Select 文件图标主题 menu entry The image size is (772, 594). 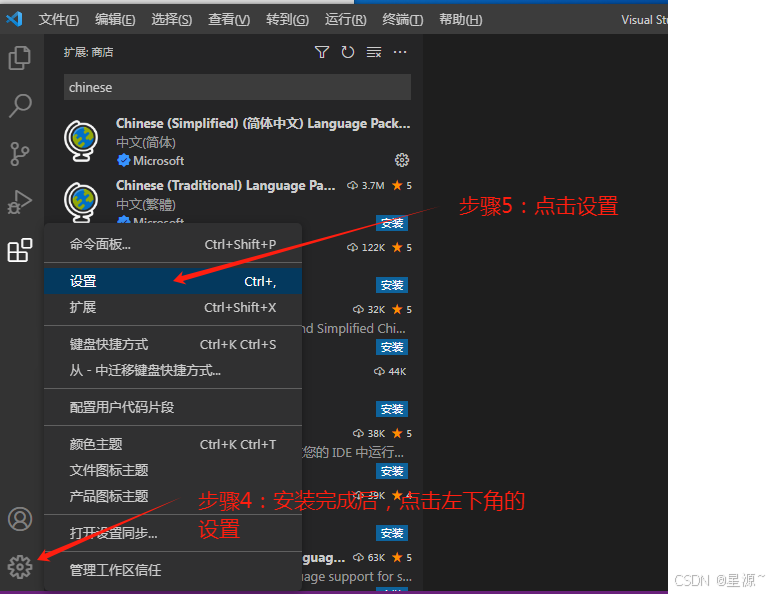click(173, 470)
